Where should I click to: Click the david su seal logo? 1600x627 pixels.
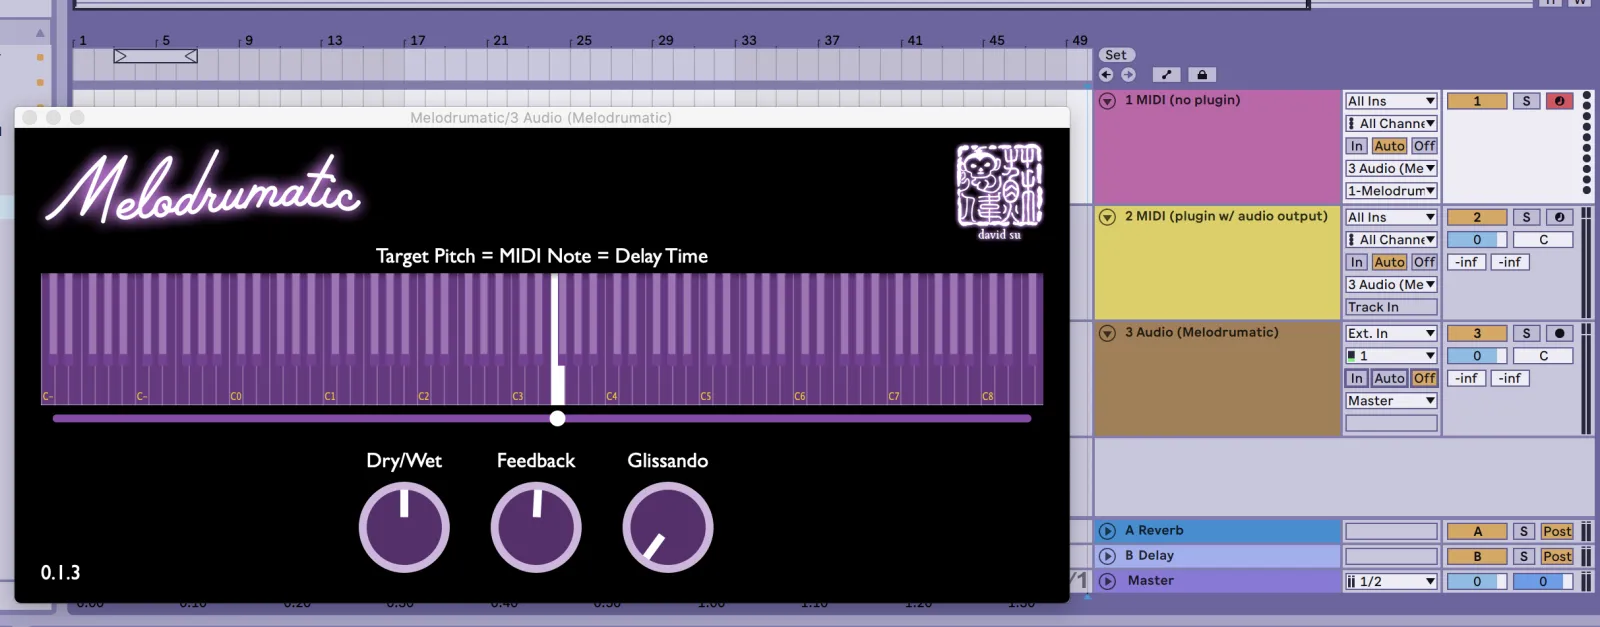1000,192
